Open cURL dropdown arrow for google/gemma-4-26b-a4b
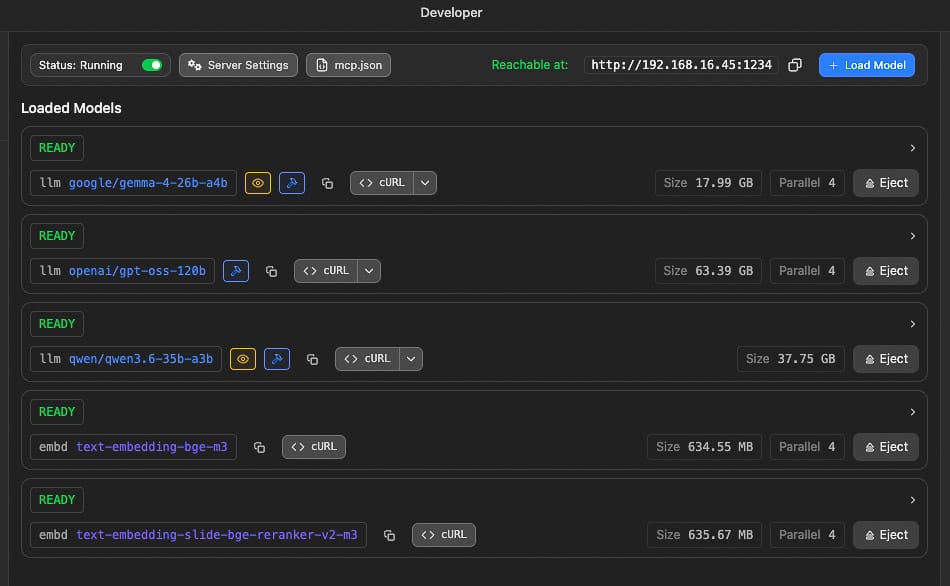The height and width of the screenshot is (586, 950). (x=425, y=183)
